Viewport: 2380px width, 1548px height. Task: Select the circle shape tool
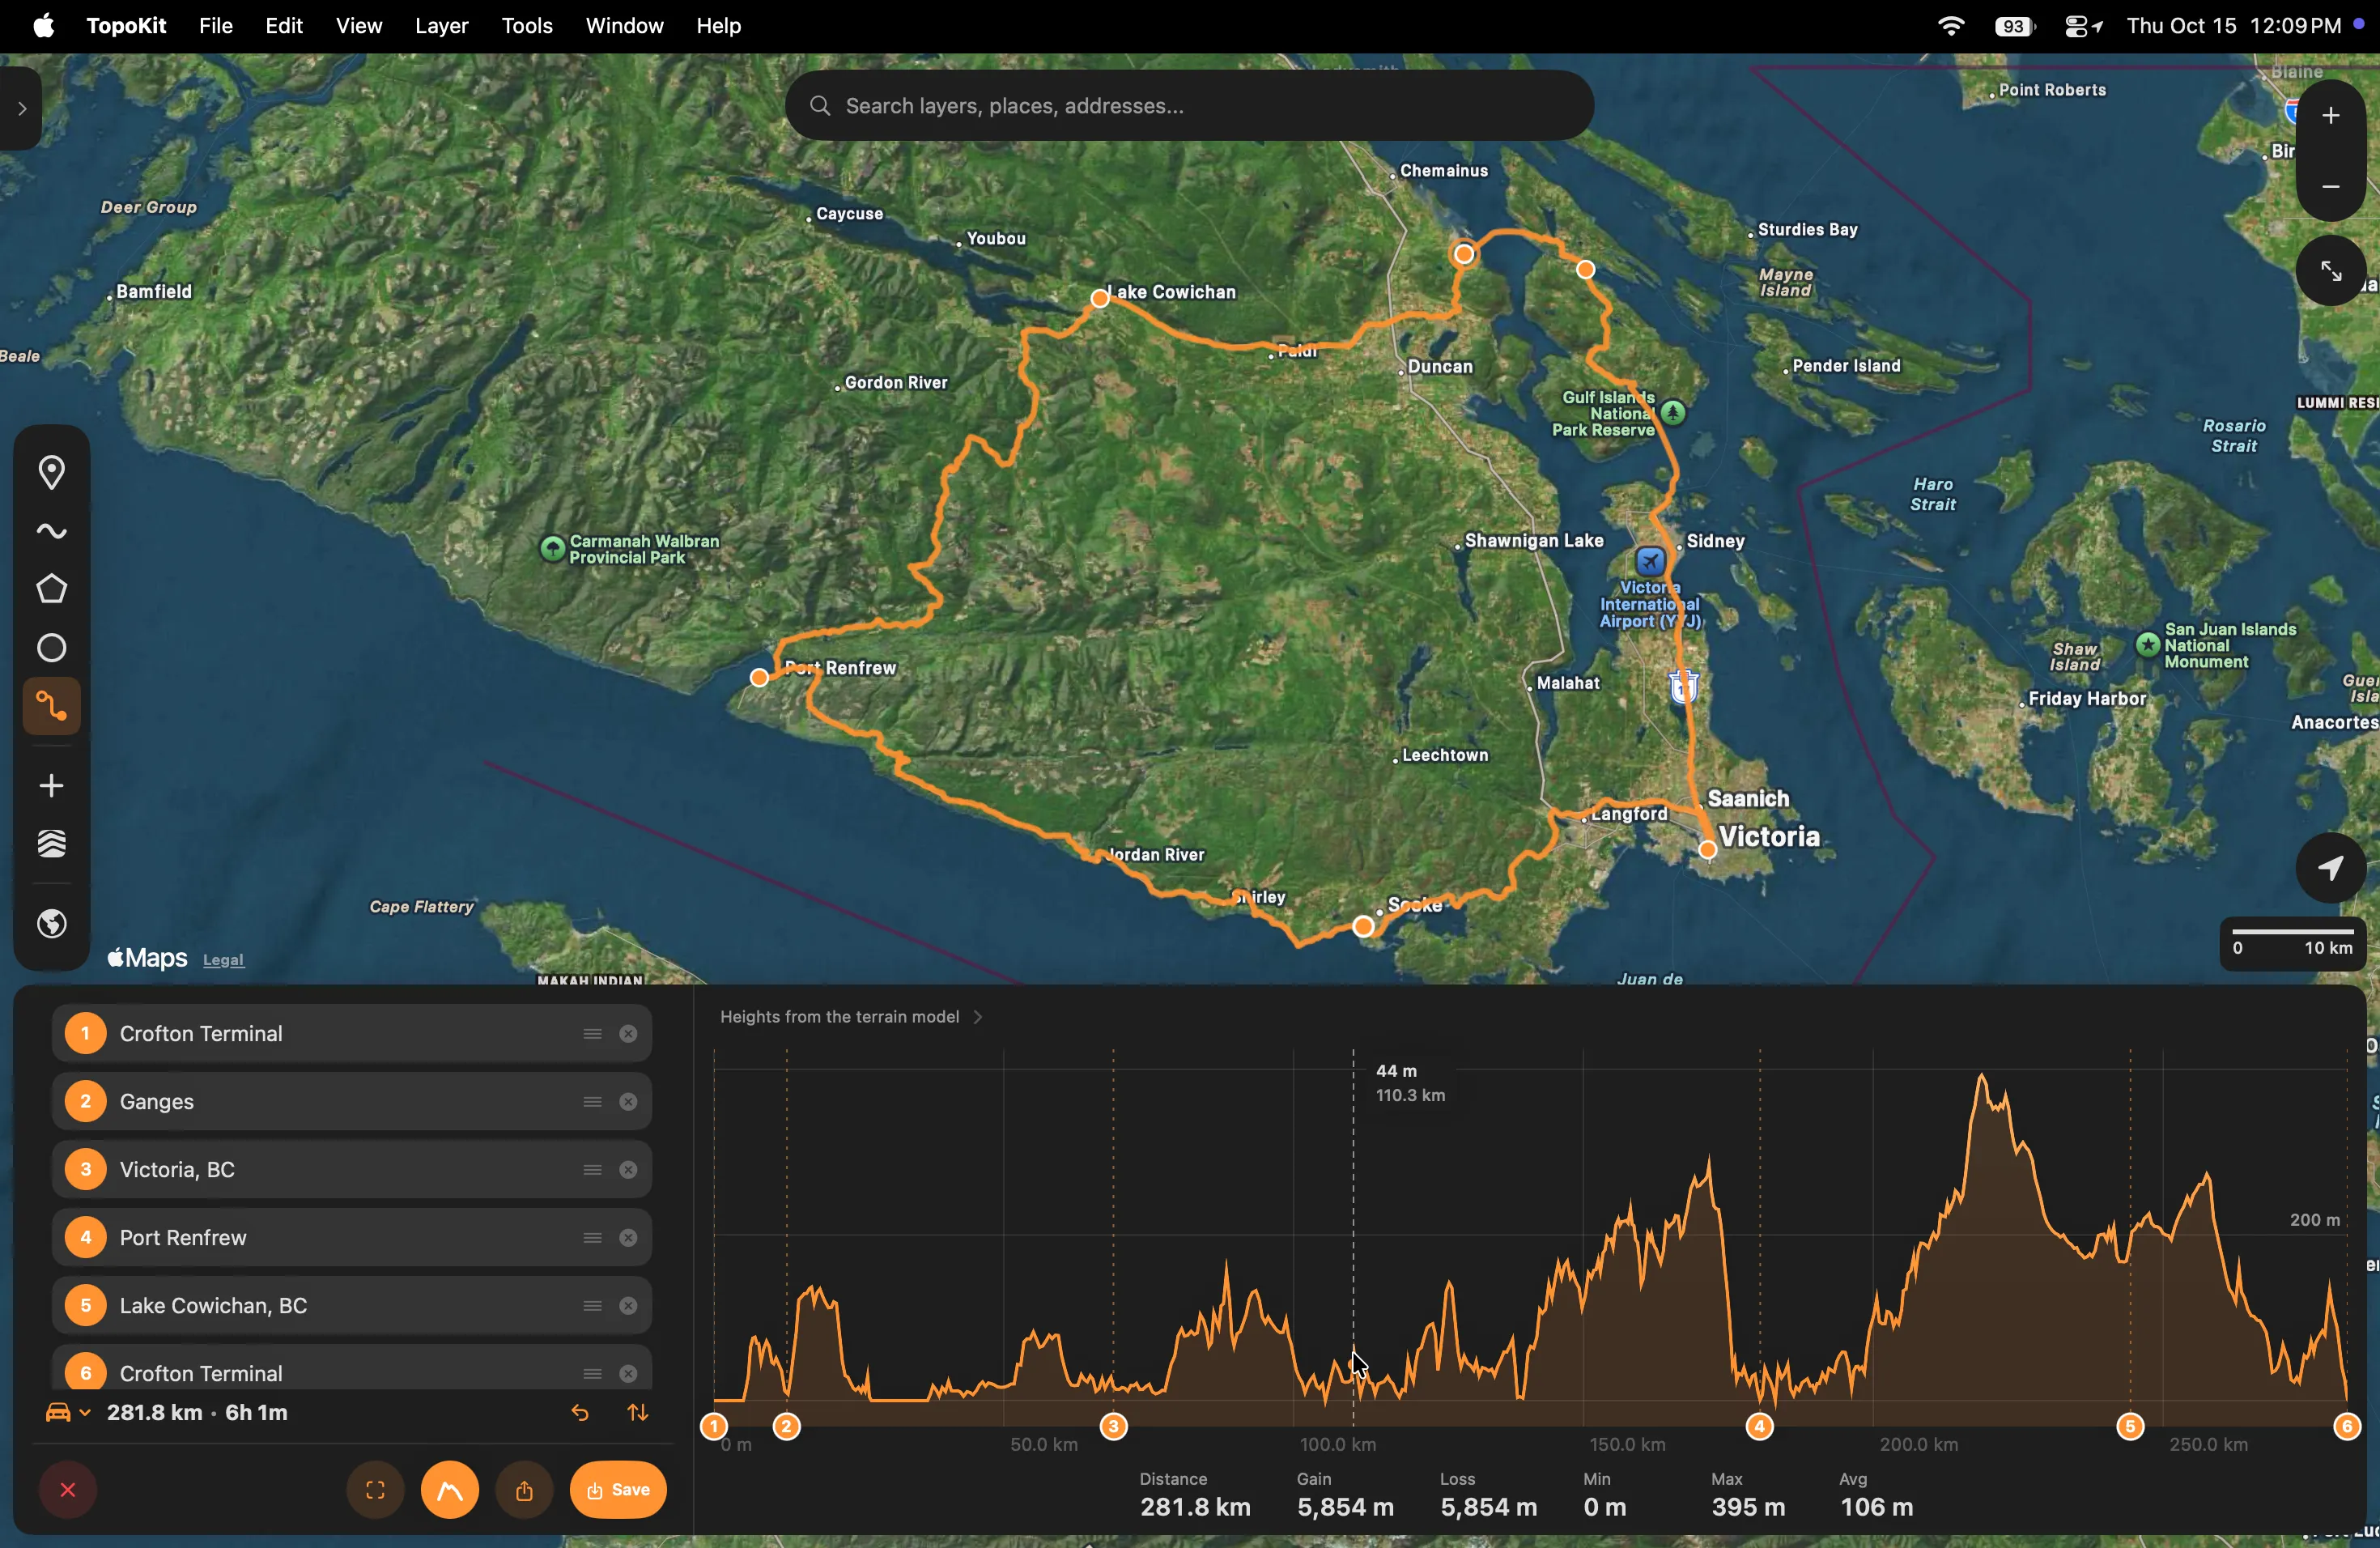click(51, 648)
